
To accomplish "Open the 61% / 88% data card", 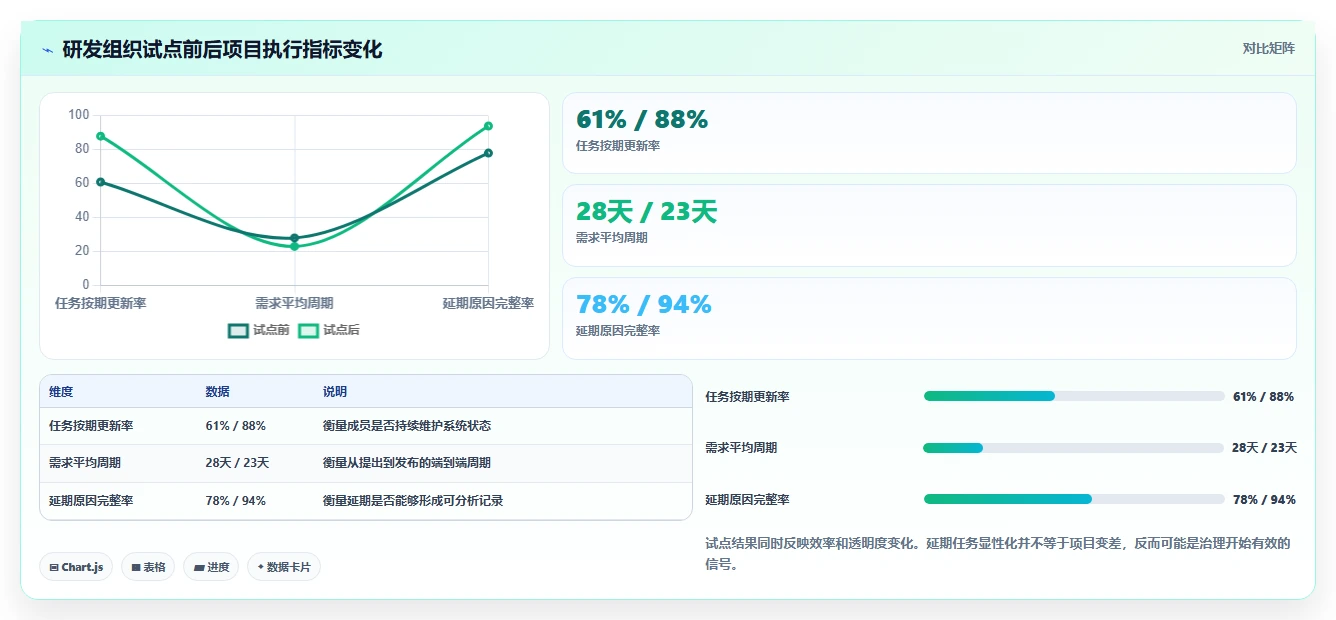I will [x=929, y=133].
